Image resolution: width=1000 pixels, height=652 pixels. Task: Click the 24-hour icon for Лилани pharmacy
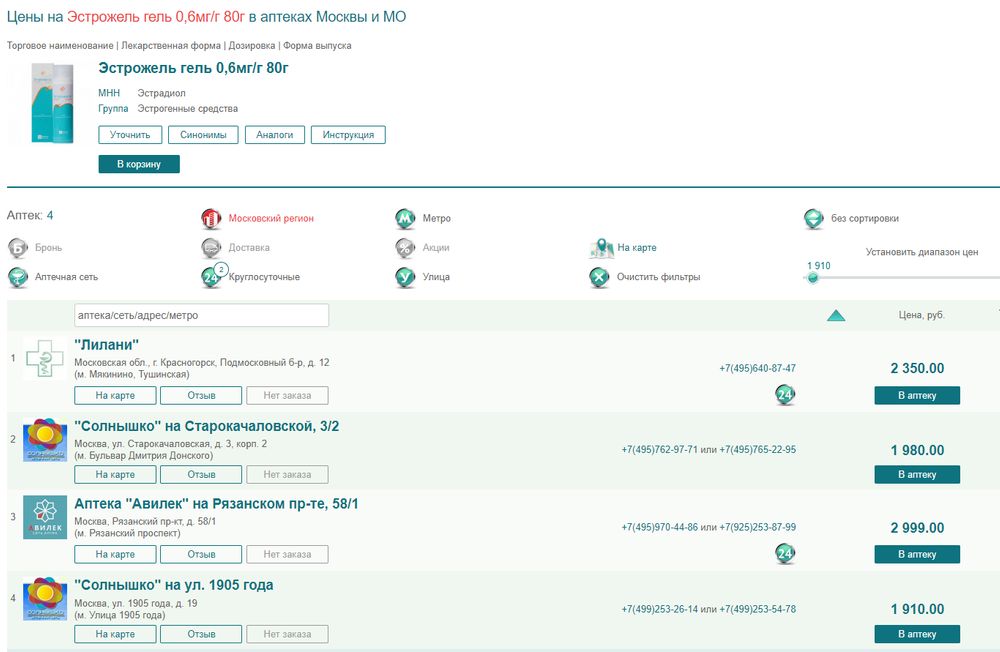(x=785, y=395)
